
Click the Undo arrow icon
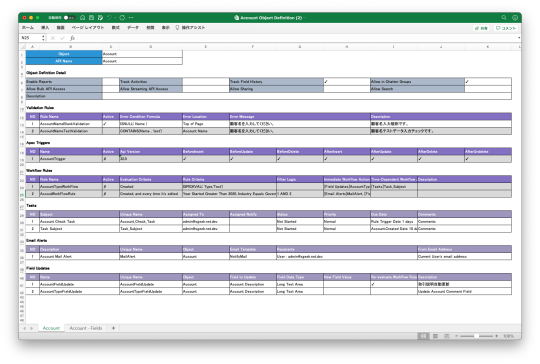pyautogui.click(x=109, y=18)
